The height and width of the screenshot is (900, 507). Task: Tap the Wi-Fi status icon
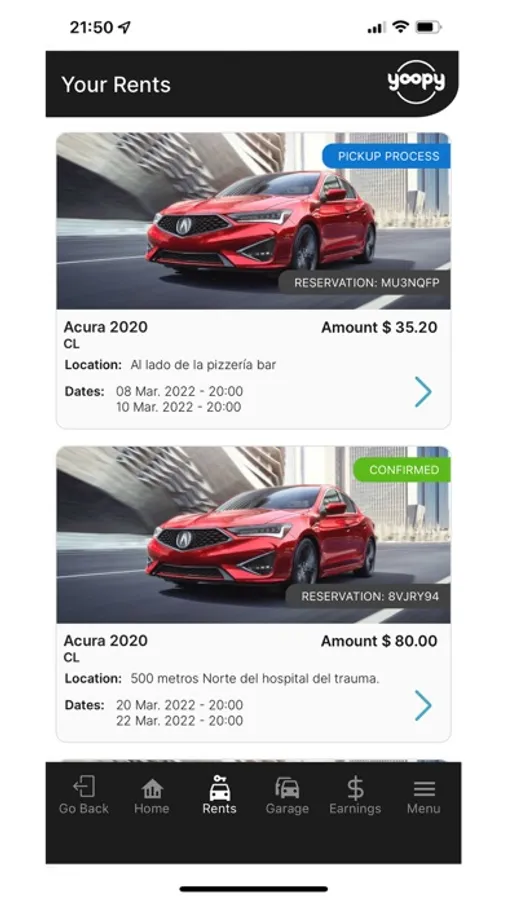[400, 27]
